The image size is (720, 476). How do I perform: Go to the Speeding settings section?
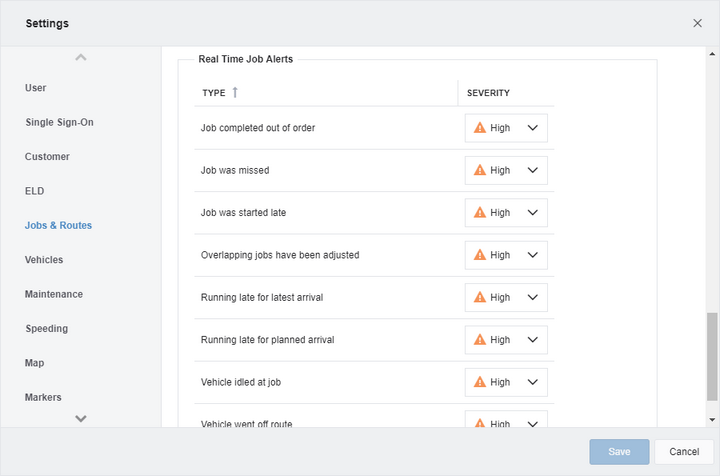pos(46,329)
